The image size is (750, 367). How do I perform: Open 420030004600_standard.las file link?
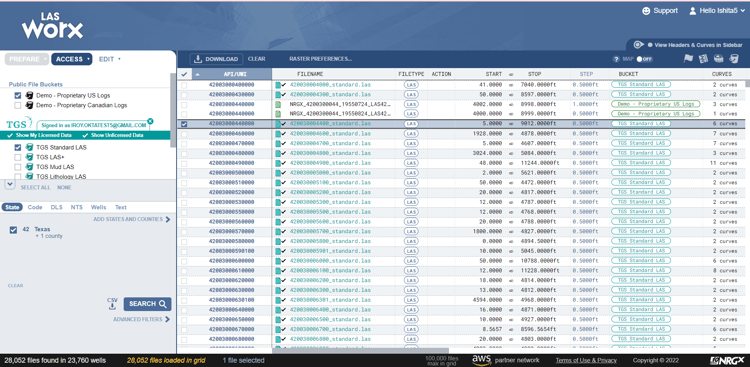[330, 133]
